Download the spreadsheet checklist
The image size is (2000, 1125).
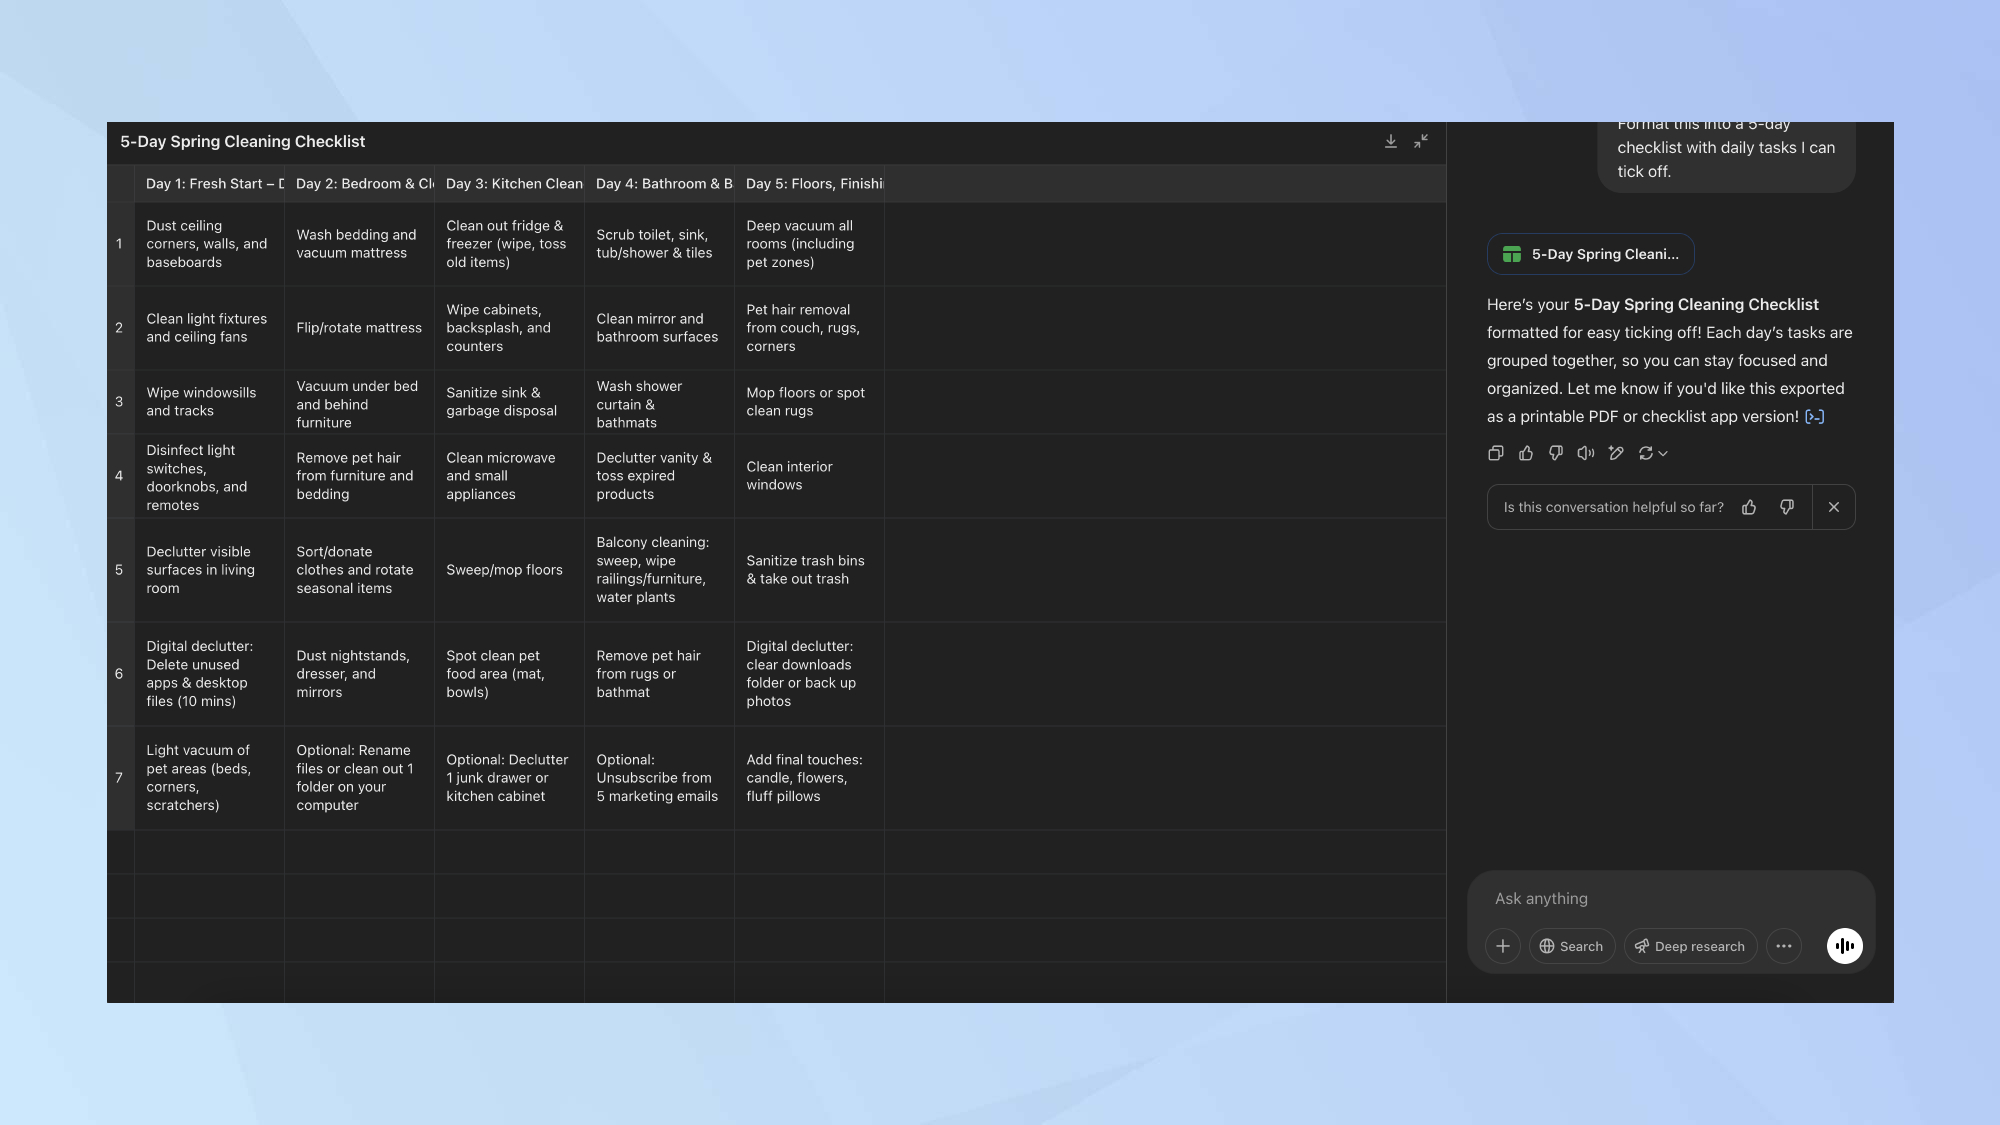pyautogui.click(x=1390, y=142)
